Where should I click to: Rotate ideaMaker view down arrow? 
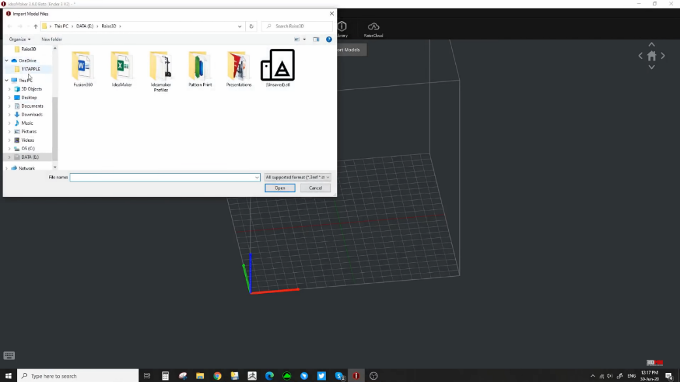[x=651, y=67]
